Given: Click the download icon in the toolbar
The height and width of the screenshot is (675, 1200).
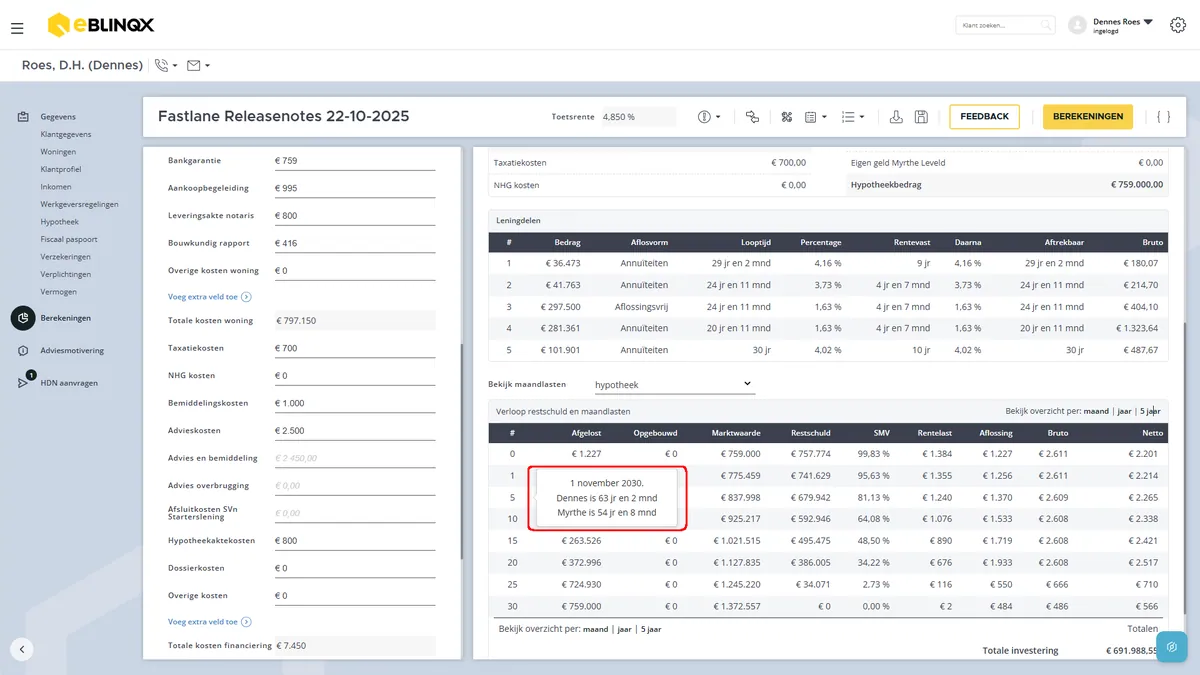Looking at the screenshot, I should click(896, 117).
